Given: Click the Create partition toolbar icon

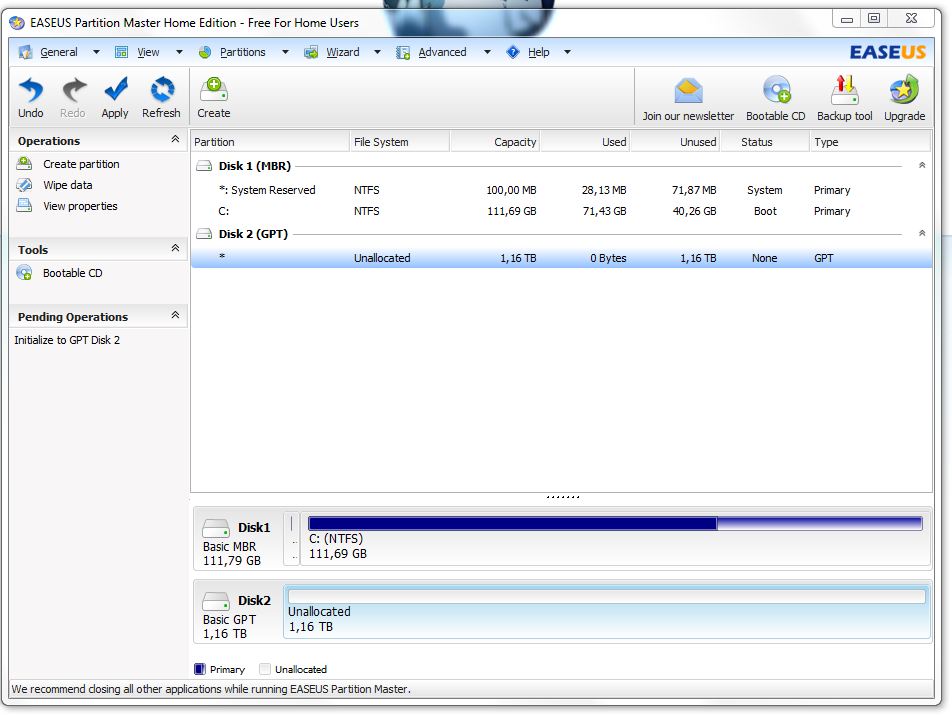Looking at the screenshot, I should click(x=214, y=89).
